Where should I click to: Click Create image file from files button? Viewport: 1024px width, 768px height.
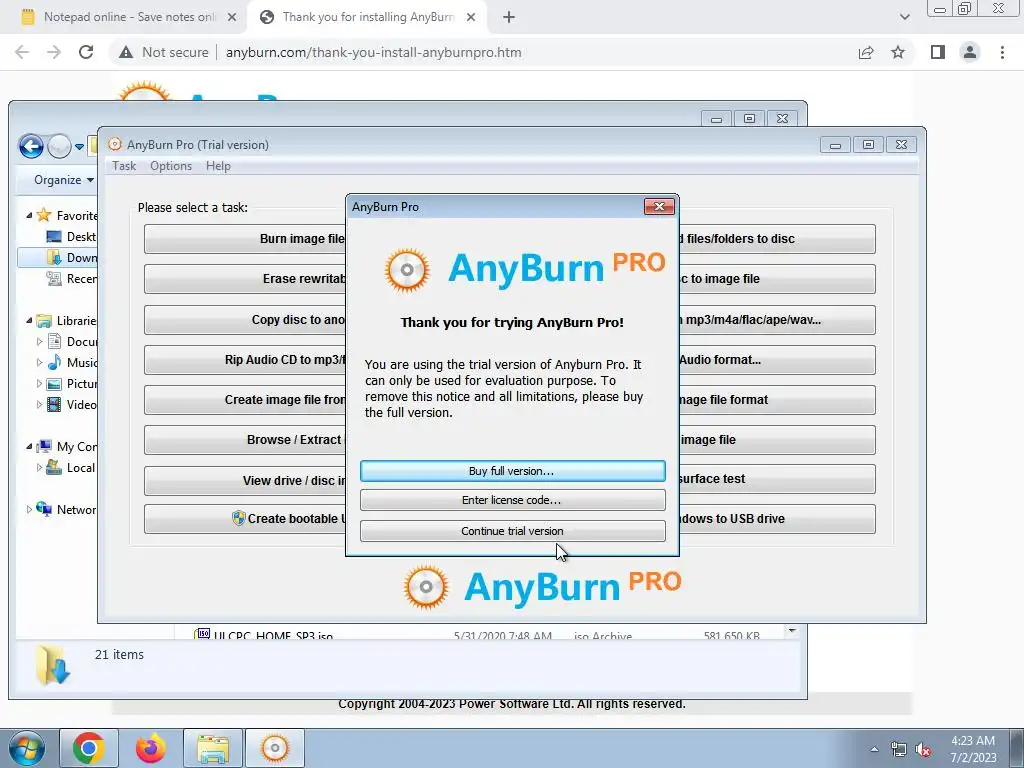pyautogui.click(x=245, y=400)
